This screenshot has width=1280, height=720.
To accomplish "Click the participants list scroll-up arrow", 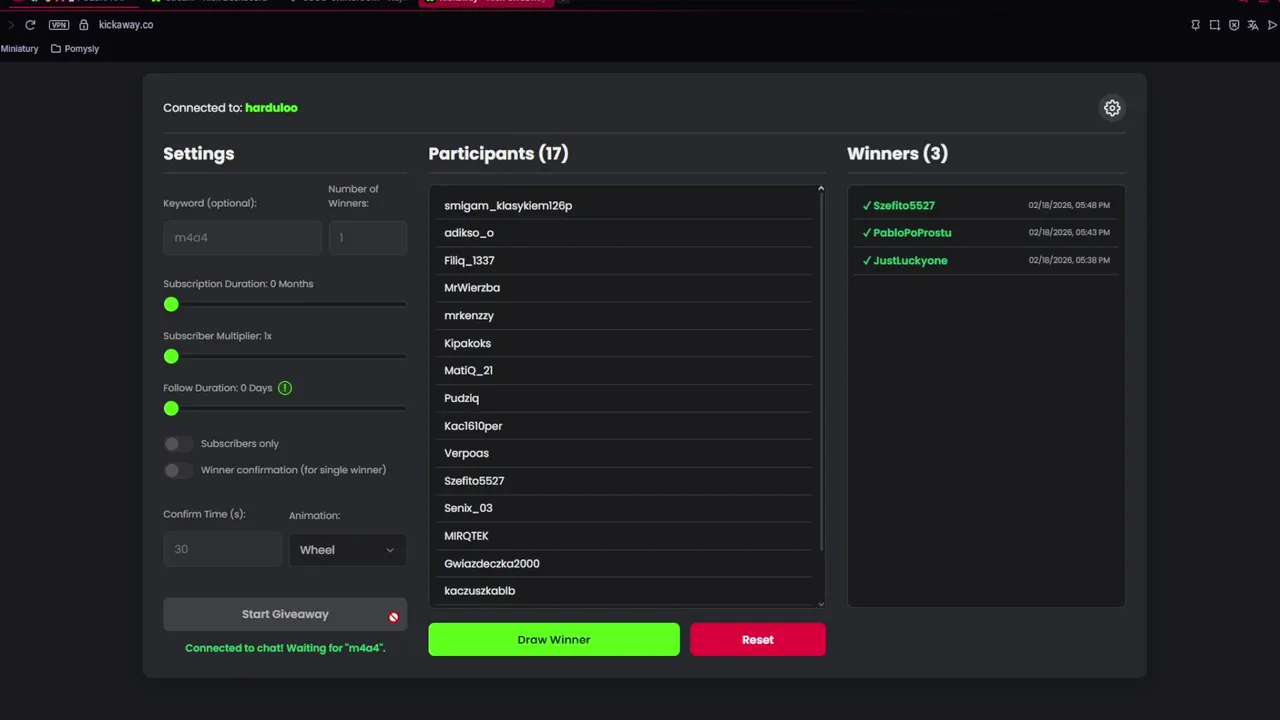I will (821, 189).
